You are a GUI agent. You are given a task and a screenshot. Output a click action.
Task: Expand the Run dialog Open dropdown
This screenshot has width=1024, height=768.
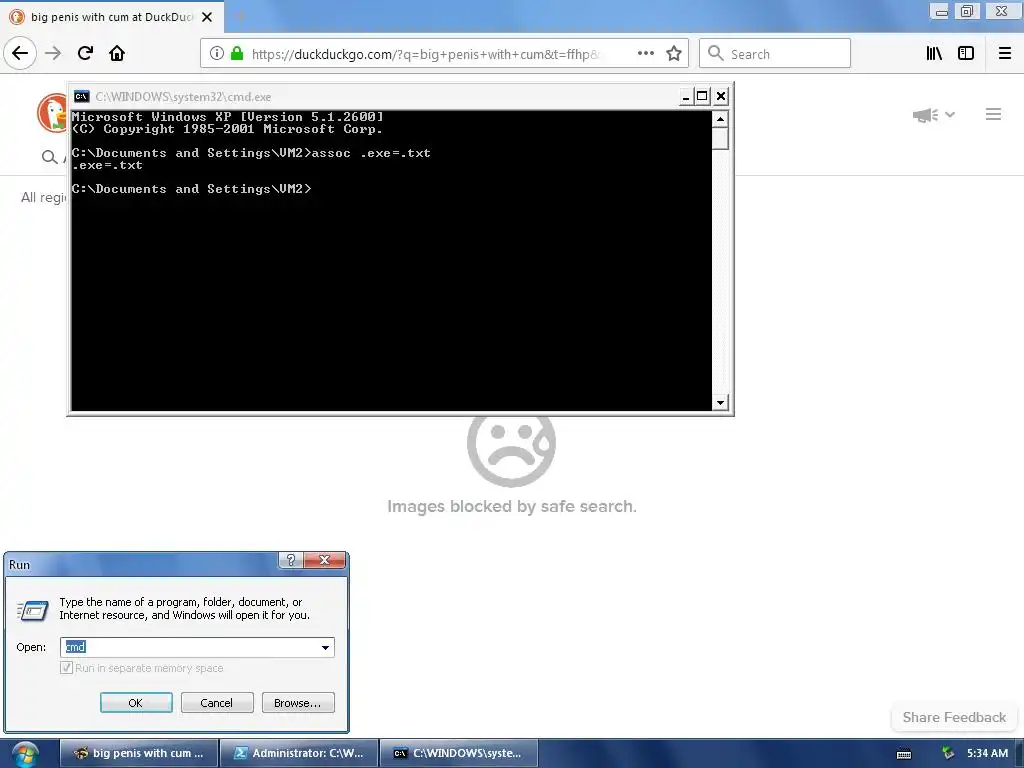tap(325, 647)
